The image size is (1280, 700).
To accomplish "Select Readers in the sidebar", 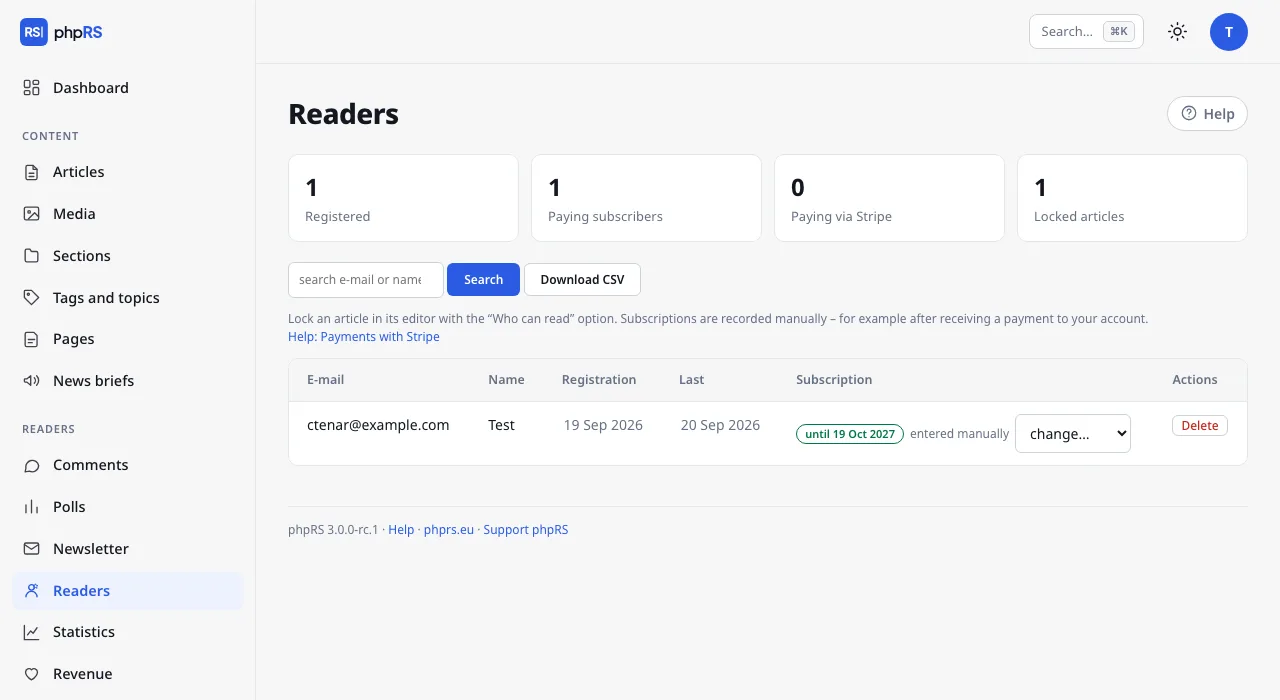I will point(128,591).
